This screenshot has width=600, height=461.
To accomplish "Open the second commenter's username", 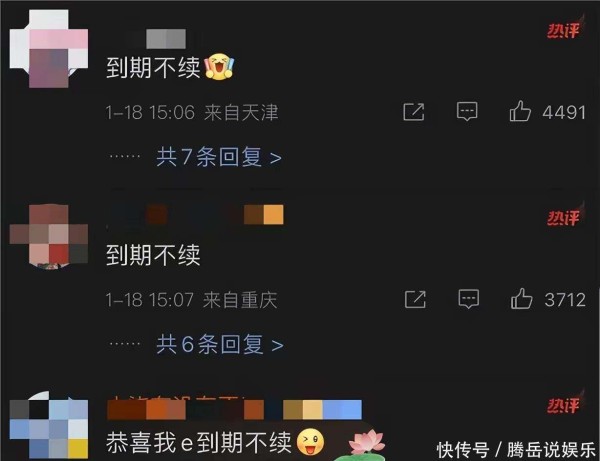I will pos(195,214).
